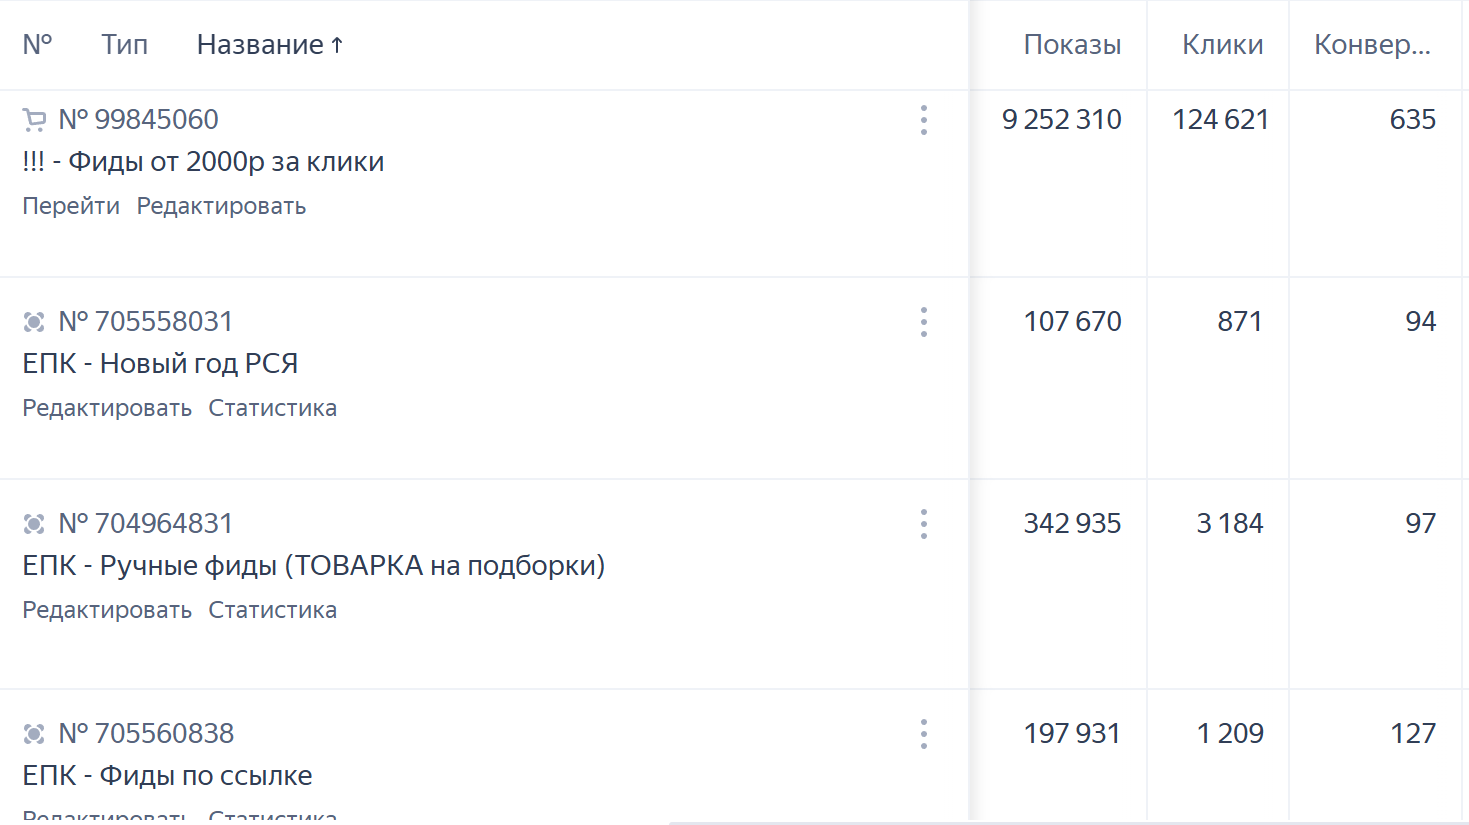Click the shopping cart icon beside campaign № 99845060

[33, 119]
